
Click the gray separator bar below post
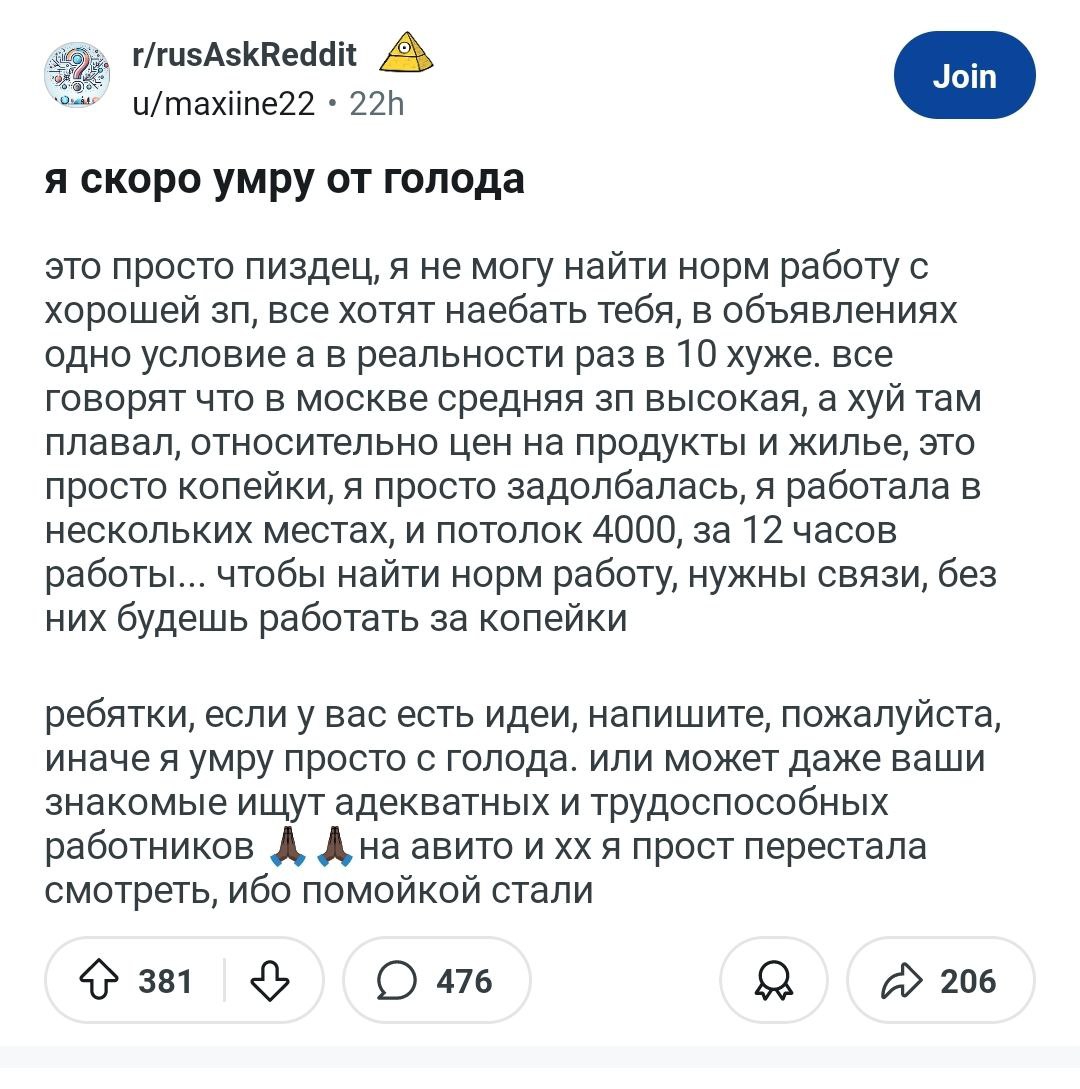[x=540, y=1057]
